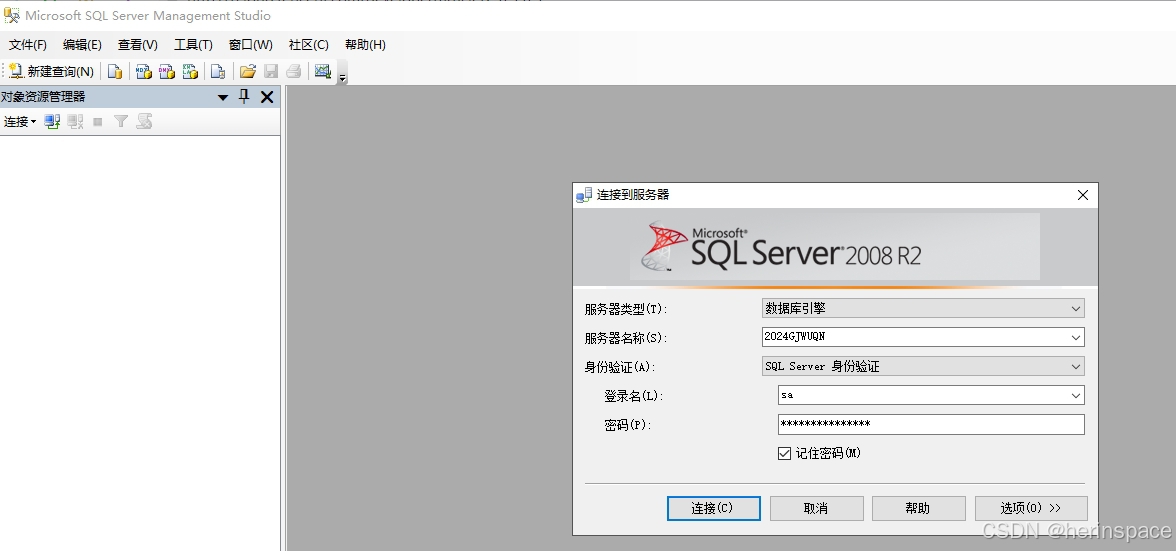Image resolution: width=1176 pixels, height=551 pixels.
Task: Click the Object Explorer script icon
Action: coord(144,121)
